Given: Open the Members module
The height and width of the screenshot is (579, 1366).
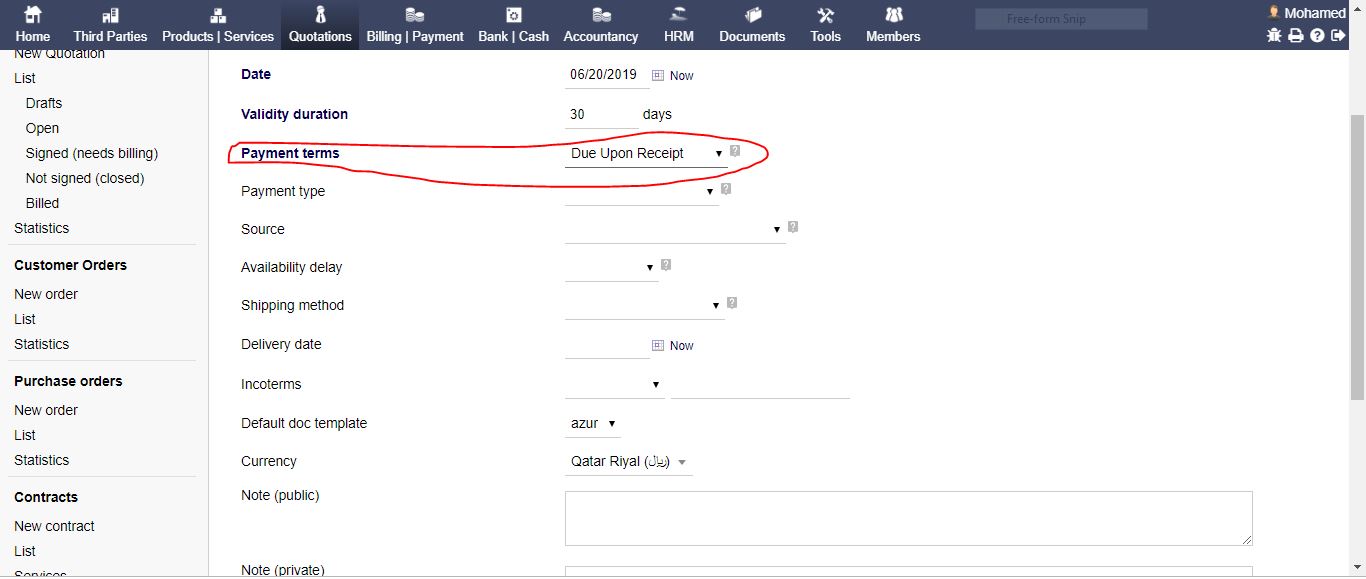Looking at the screenshot, I should tap(893, 25).
